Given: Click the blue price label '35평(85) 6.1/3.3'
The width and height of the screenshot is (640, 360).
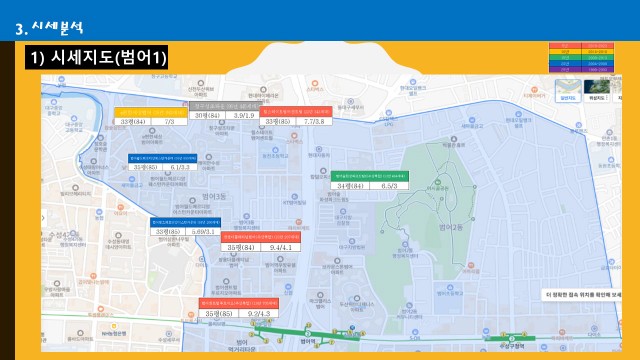Looking at the screenshot, I should point(162,162).
